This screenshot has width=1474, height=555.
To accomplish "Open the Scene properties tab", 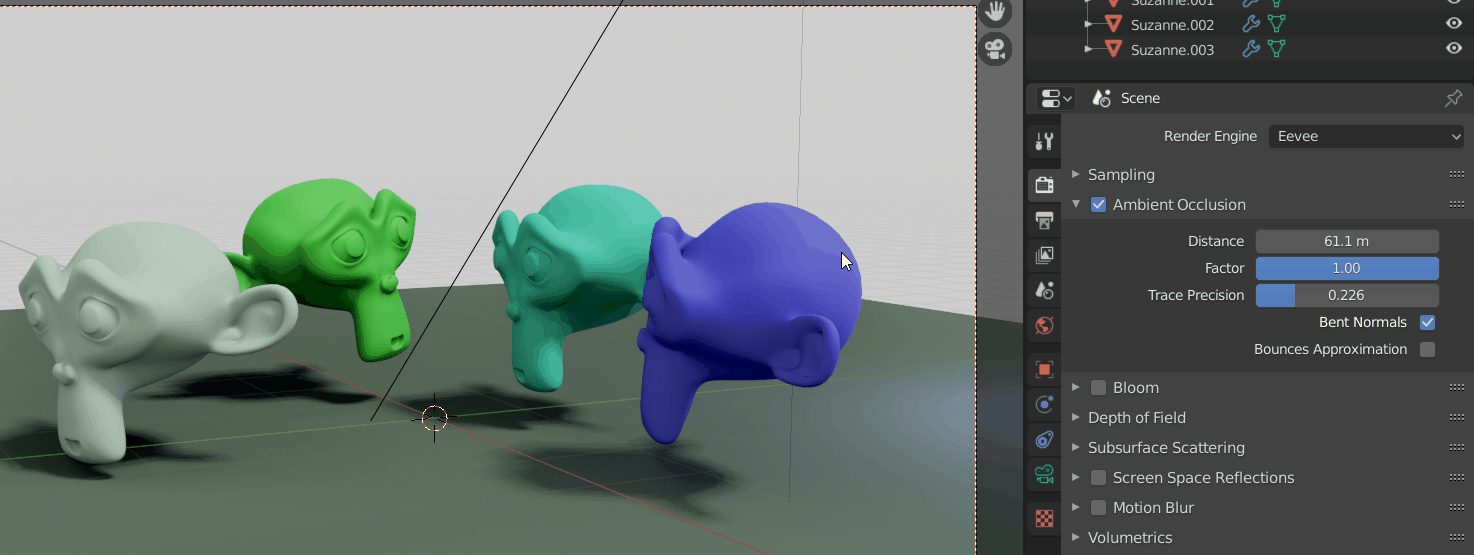I will 1044,290.
